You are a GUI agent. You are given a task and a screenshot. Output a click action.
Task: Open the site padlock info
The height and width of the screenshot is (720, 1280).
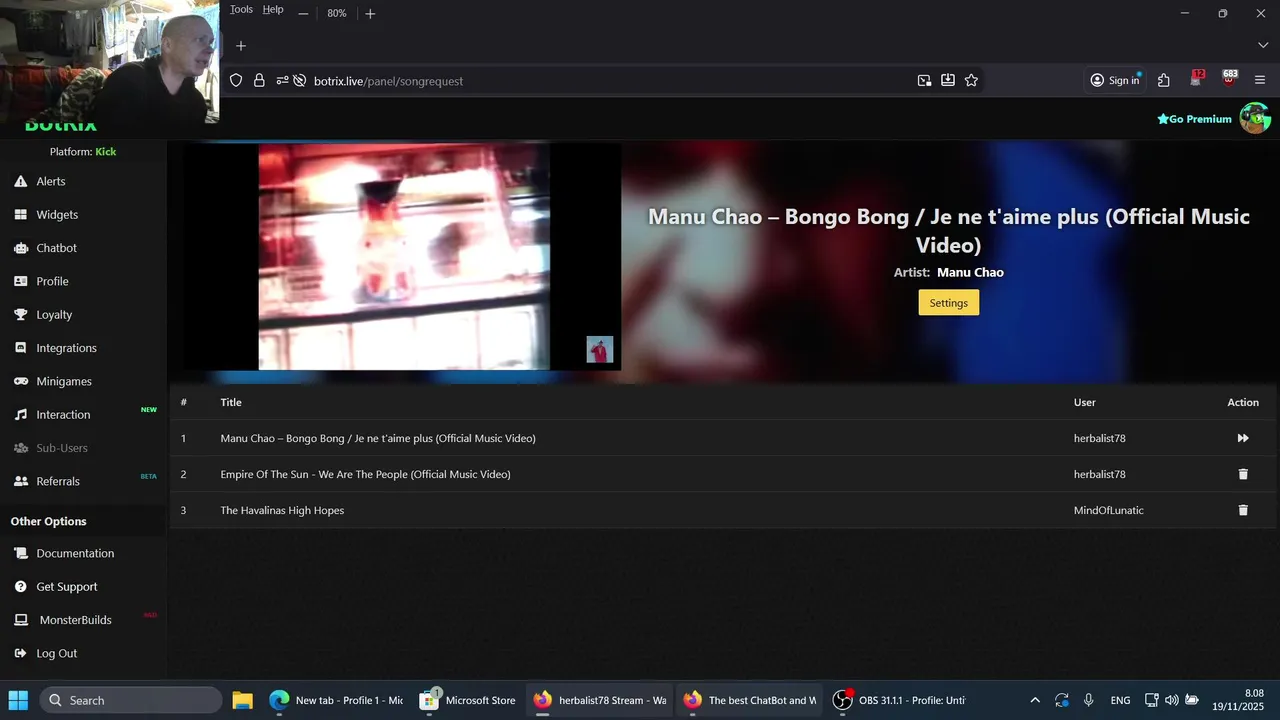click(259, 81)
